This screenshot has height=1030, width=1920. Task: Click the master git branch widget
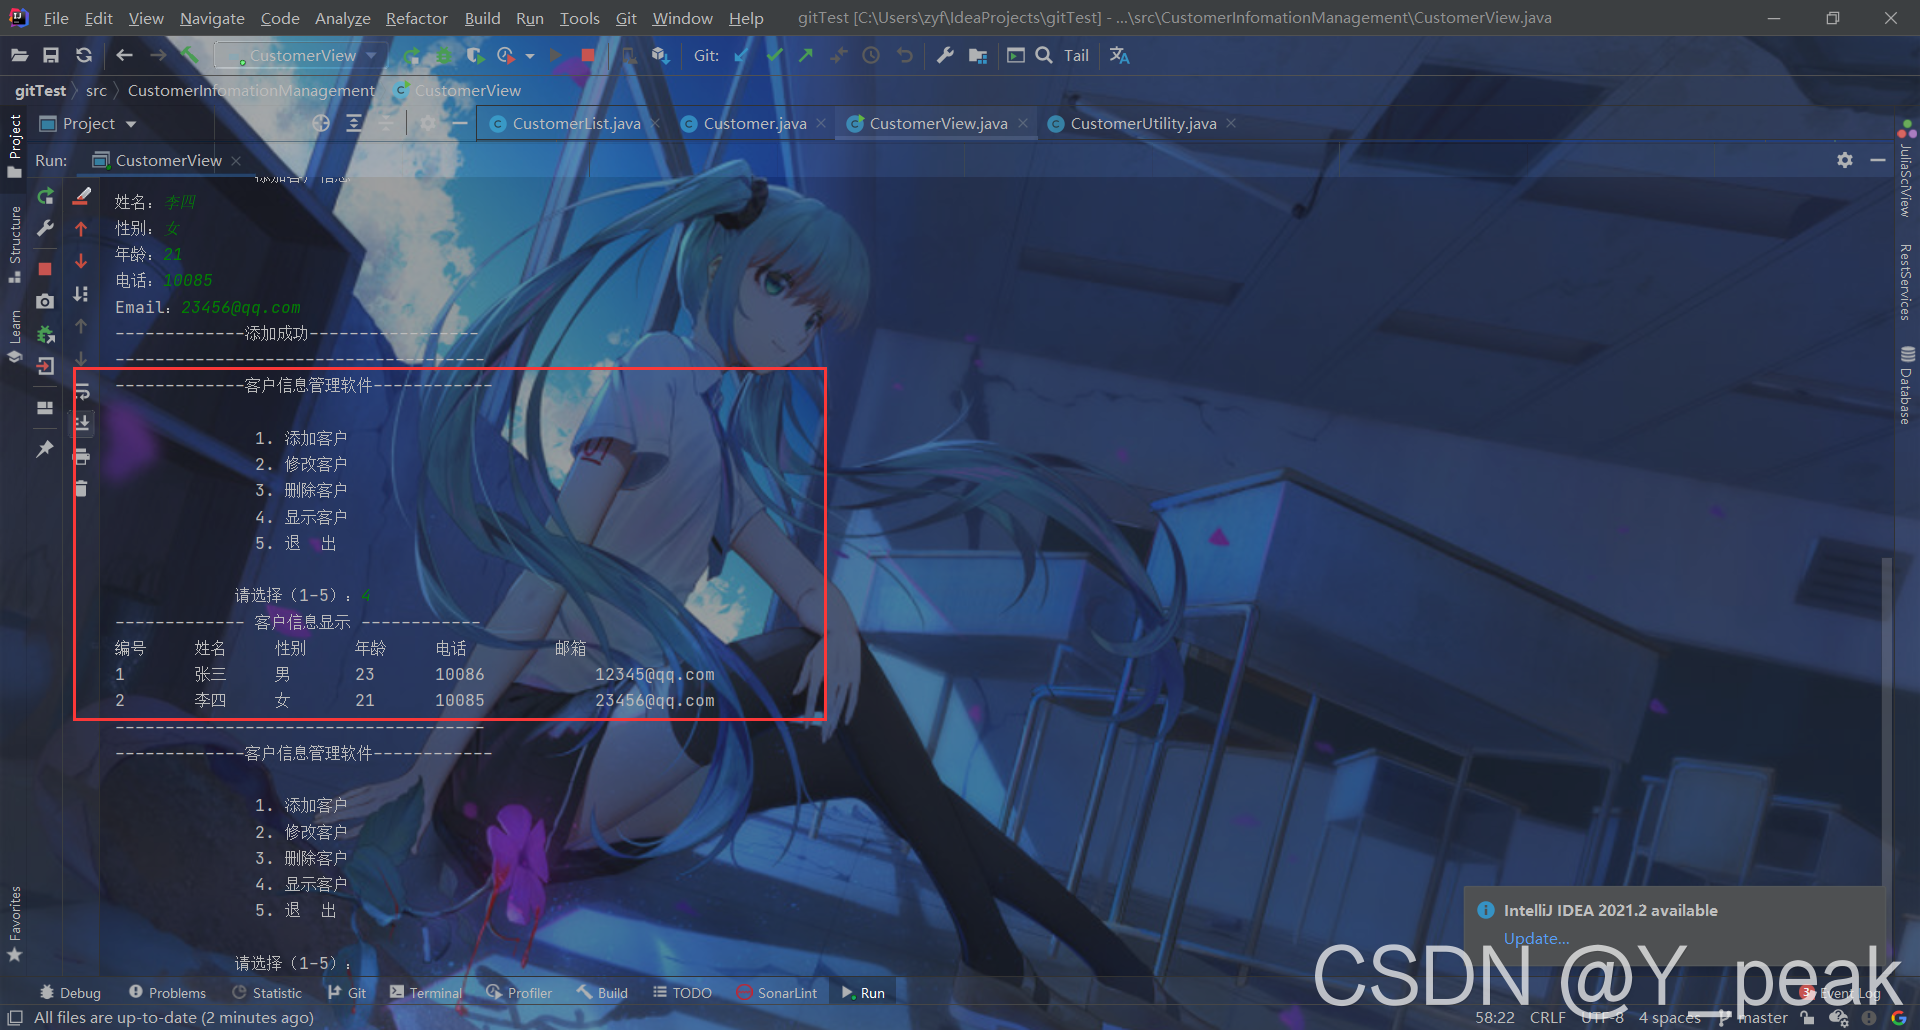pyautogui.click(x=1752, y=1018)
